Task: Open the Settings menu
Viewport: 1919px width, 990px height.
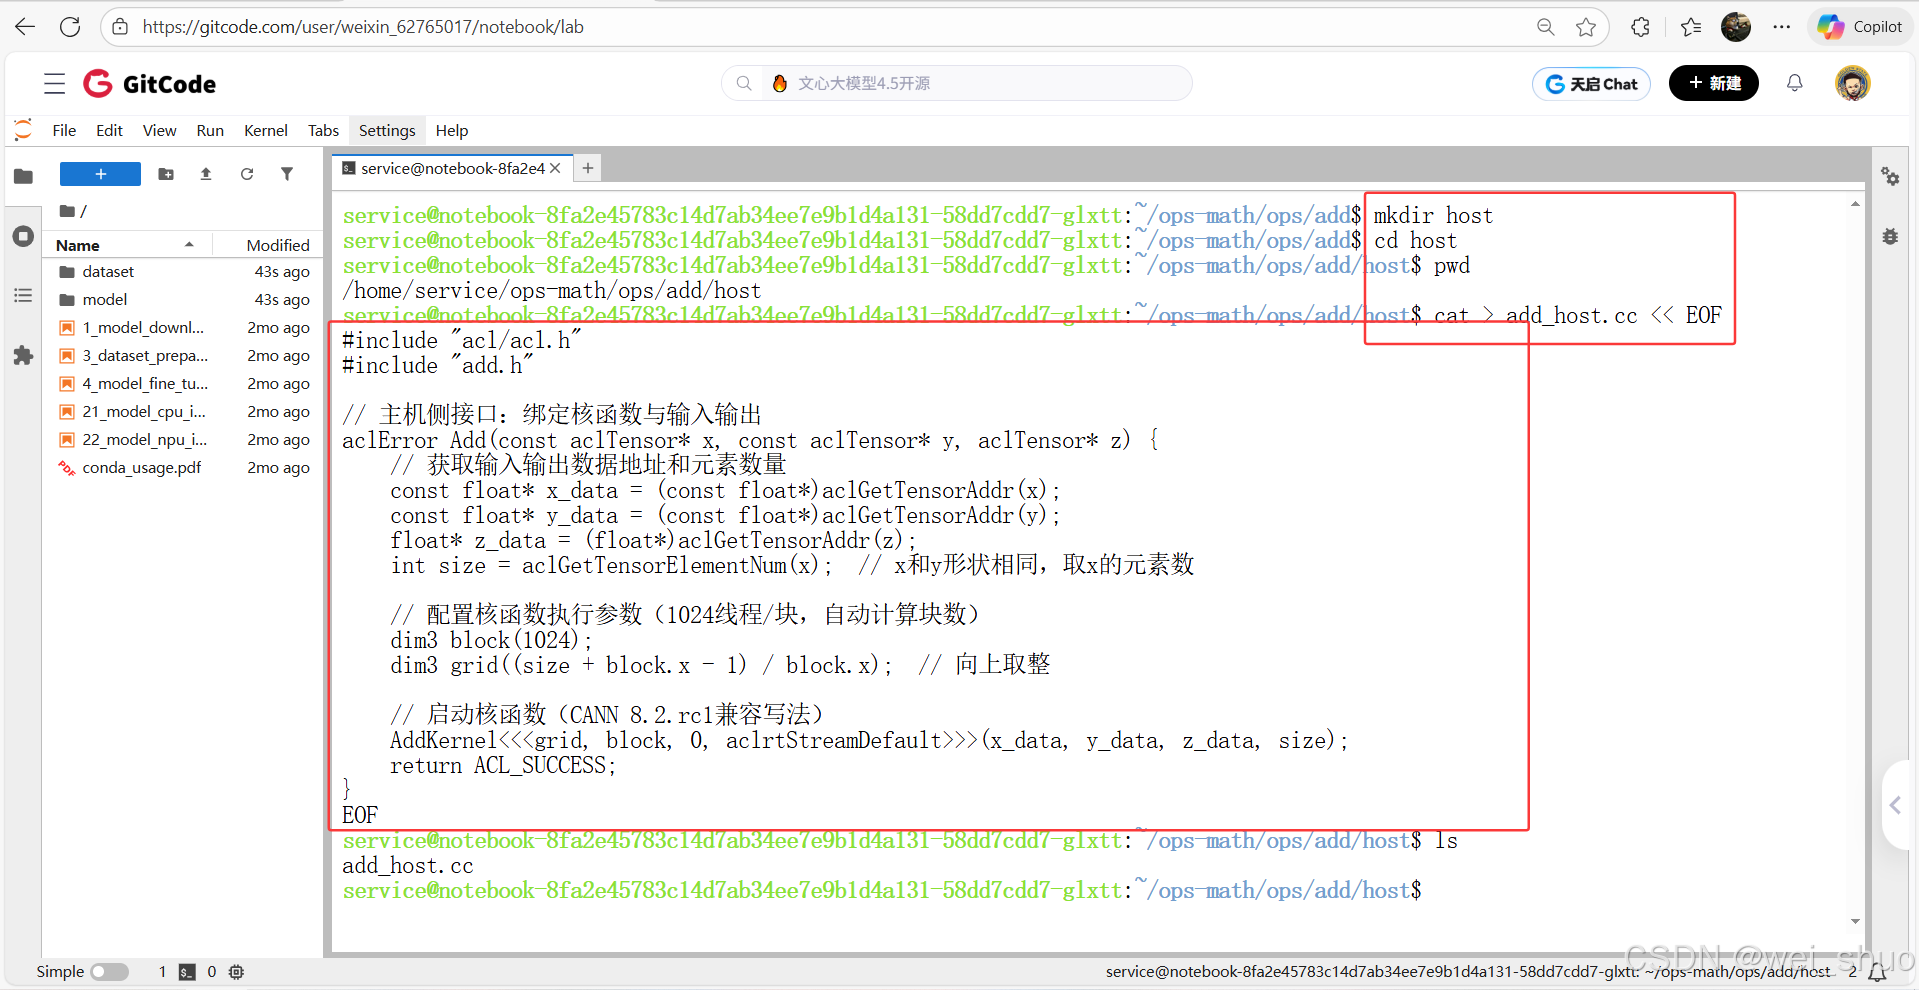Action: click(x=387, y=130)
